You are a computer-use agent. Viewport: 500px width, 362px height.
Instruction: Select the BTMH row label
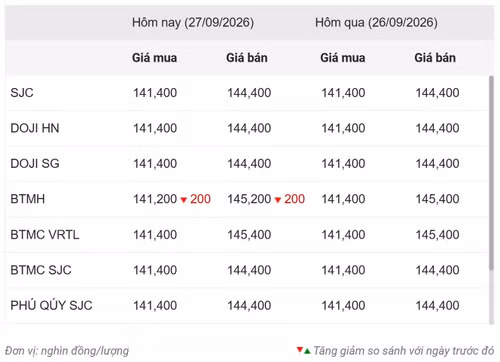(x=28, y=199)
